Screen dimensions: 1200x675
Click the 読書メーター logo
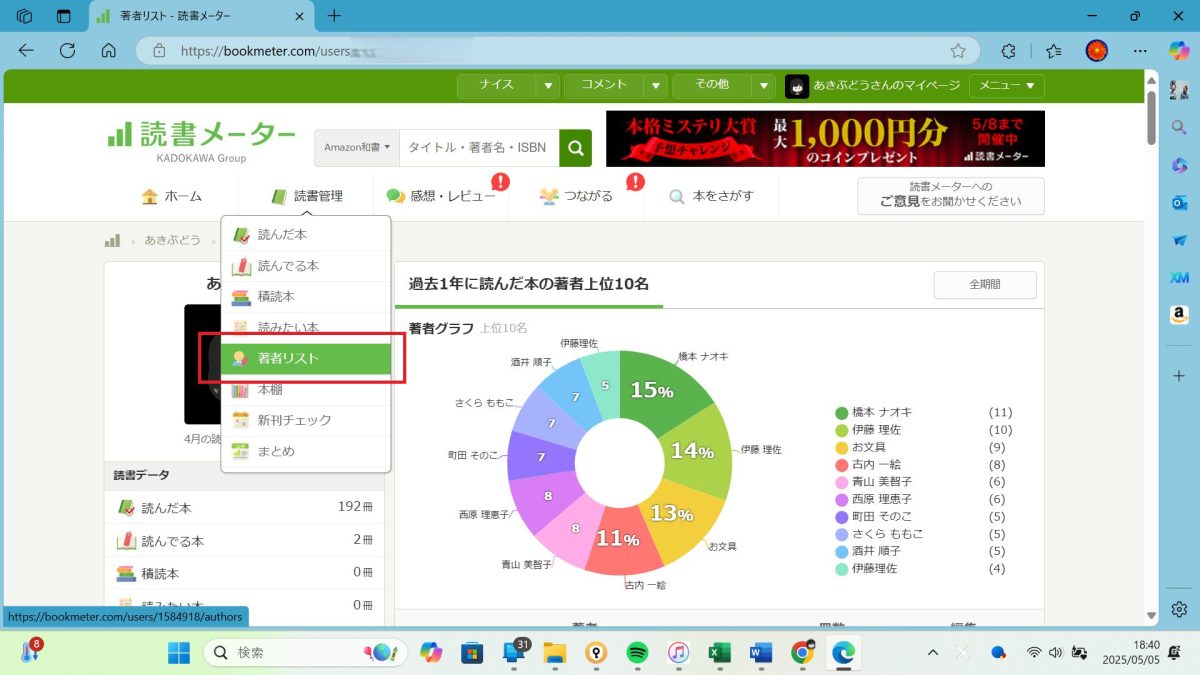[201, 137]
